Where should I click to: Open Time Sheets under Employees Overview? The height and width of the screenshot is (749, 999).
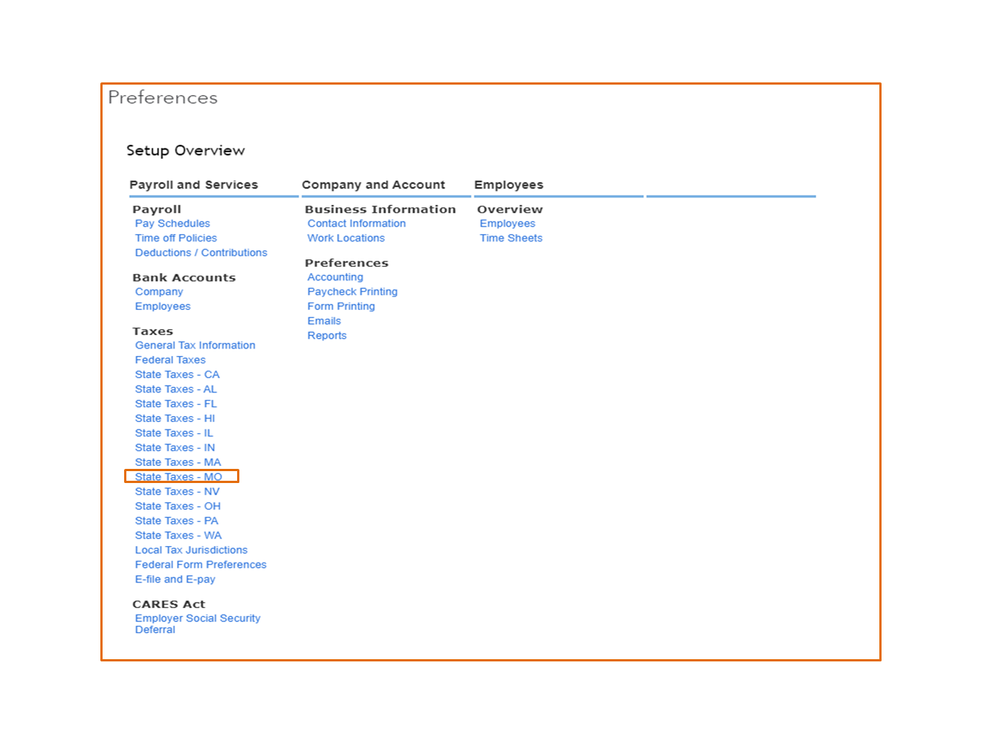(x=511, y=238)
